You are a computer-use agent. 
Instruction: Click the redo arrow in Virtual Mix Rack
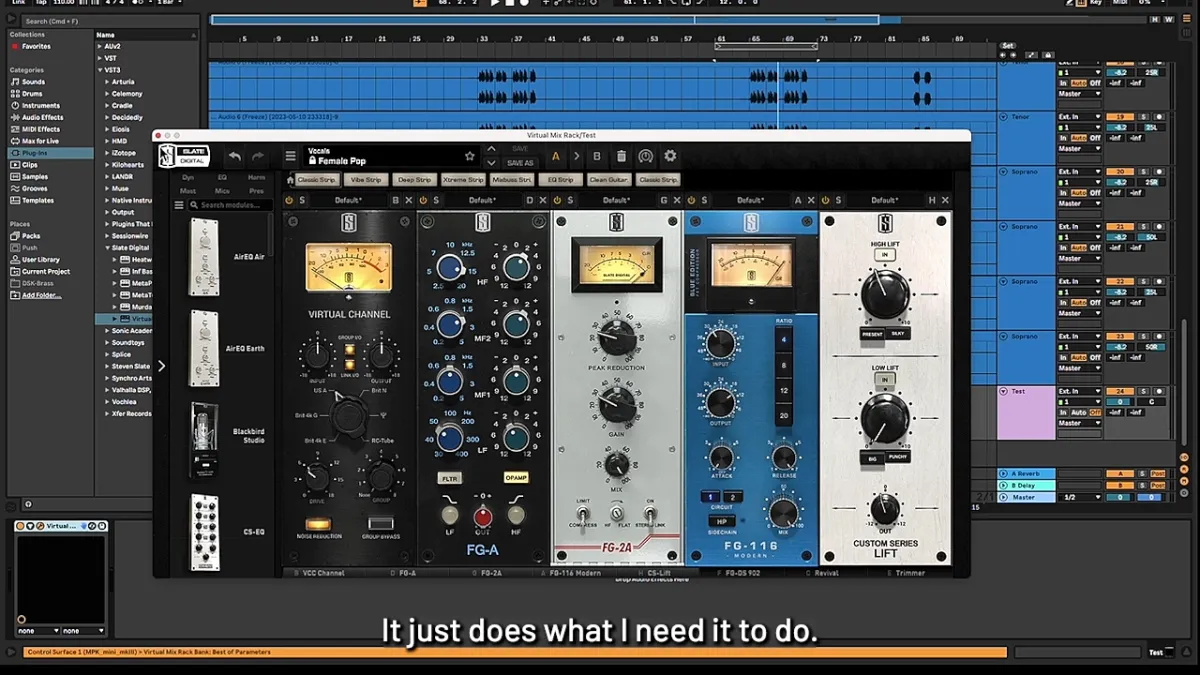pyautogui.click(x=258, y=157)
